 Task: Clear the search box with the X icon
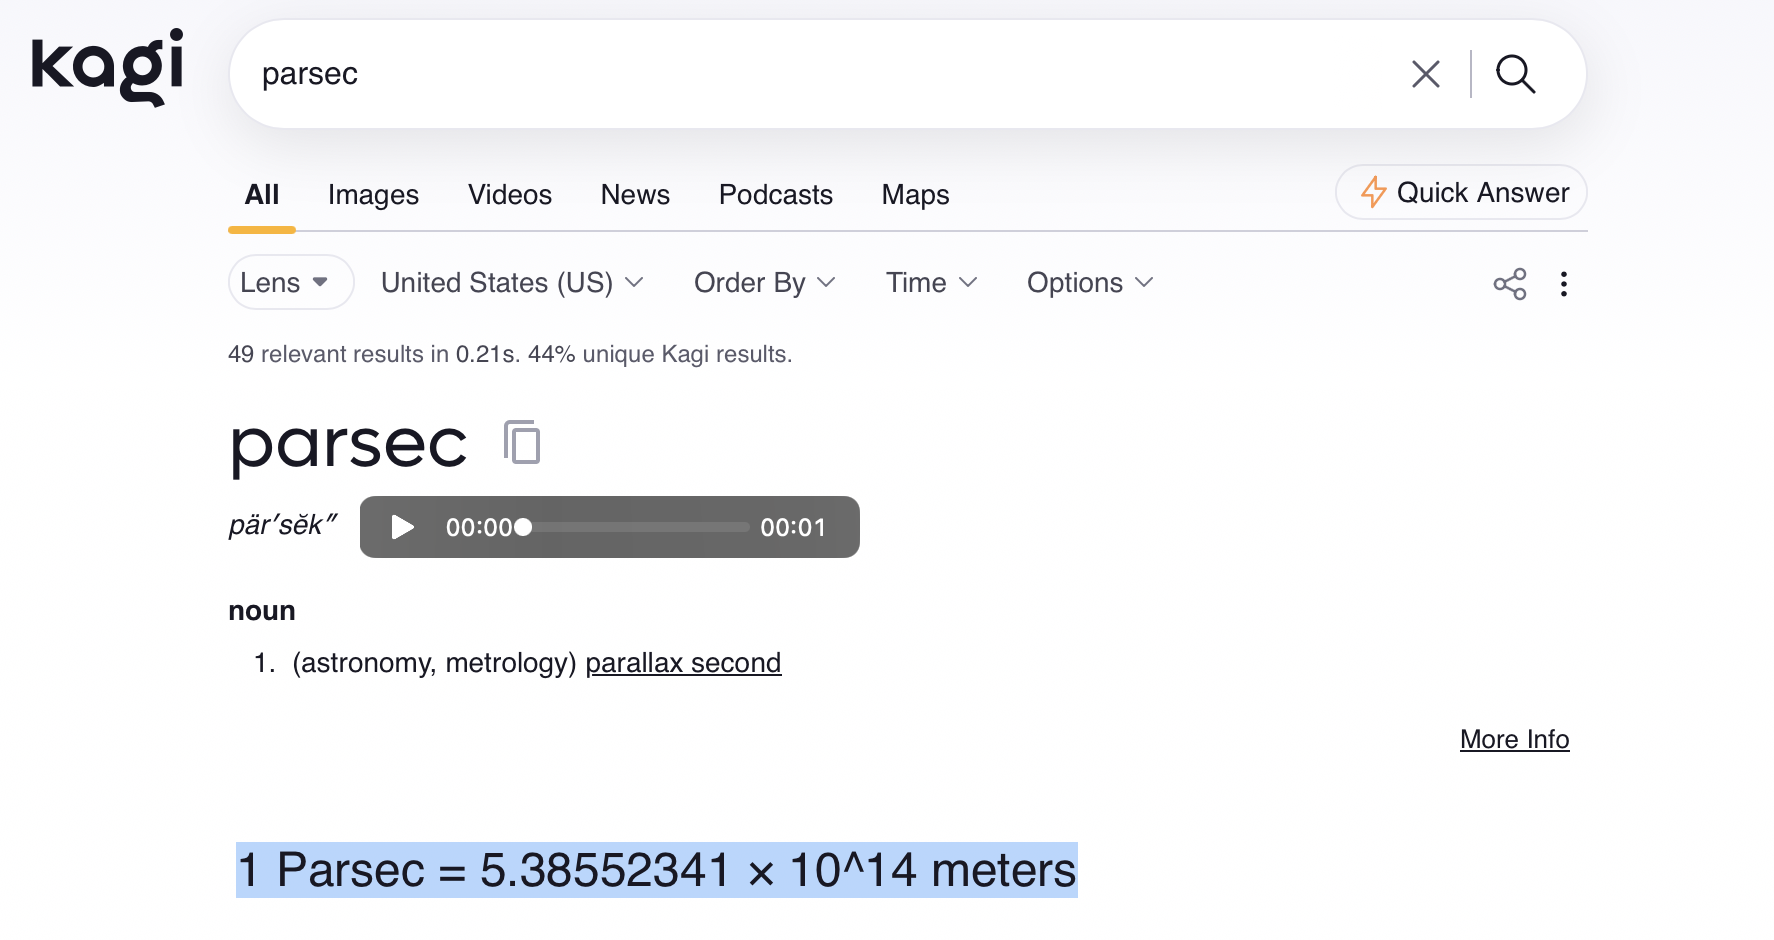[x=1426, y=74]
